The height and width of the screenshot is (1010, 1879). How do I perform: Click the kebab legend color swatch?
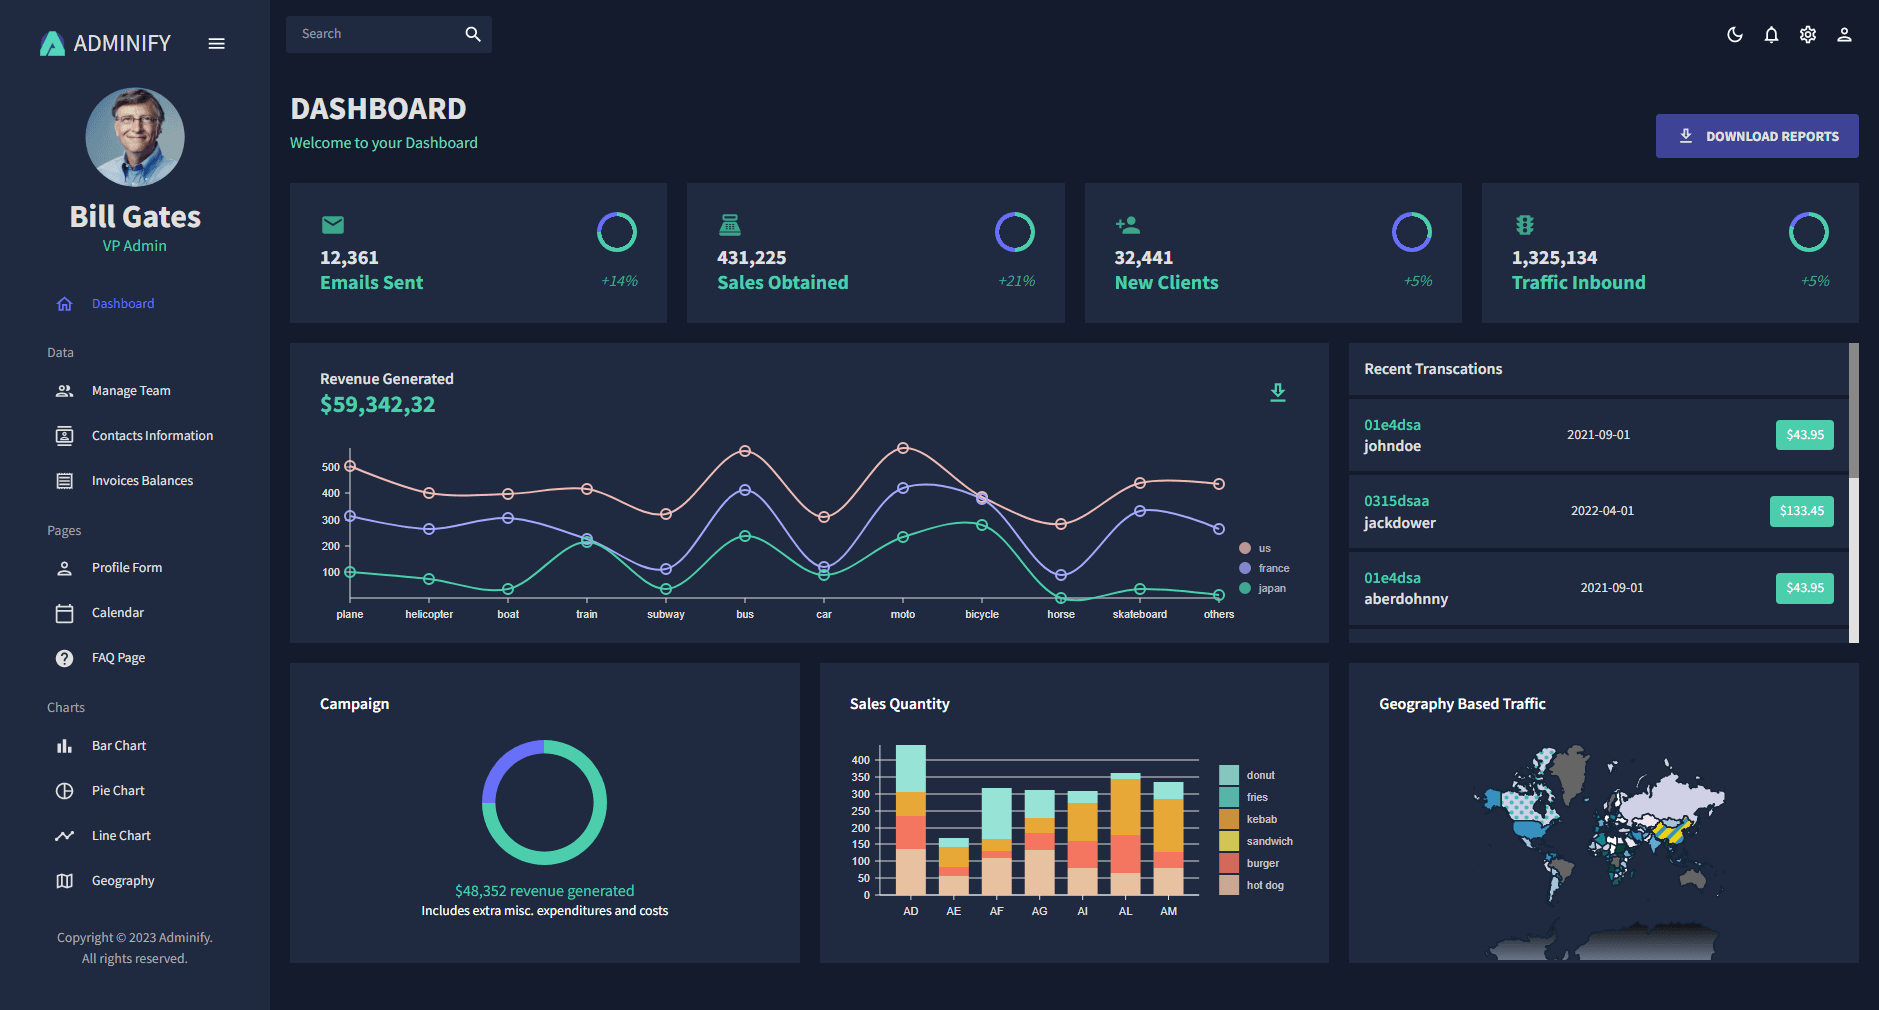pyautogui.click(x=1229, y=819)
